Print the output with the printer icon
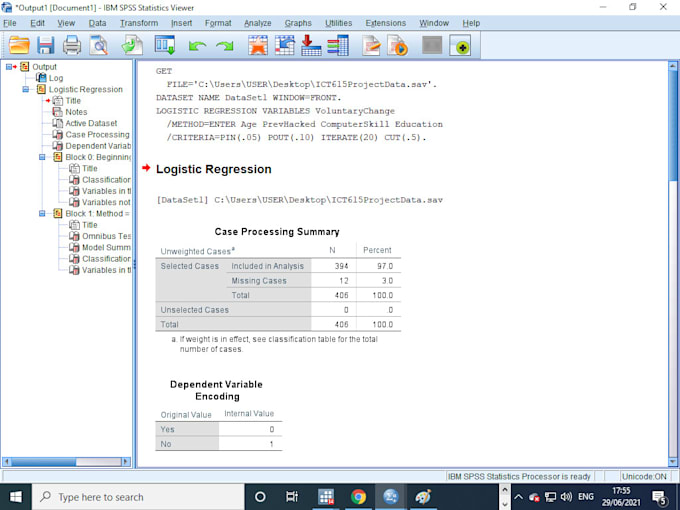 (72, 45)
